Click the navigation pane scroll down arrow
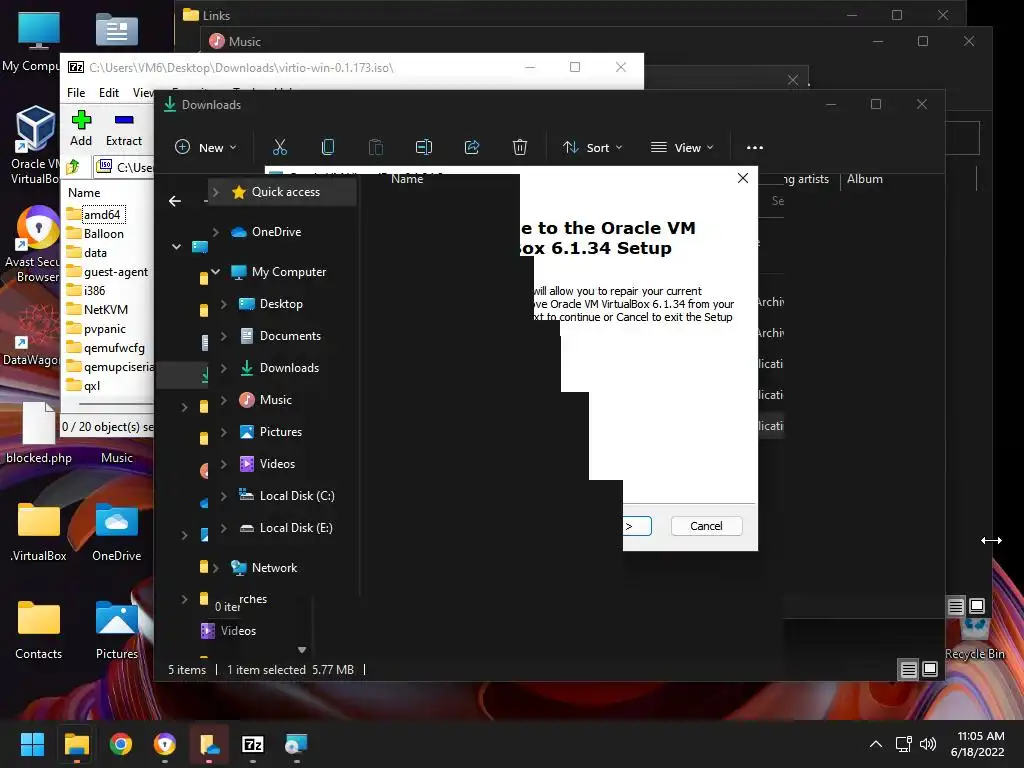1024x768 pixels. tap(302, 650)
